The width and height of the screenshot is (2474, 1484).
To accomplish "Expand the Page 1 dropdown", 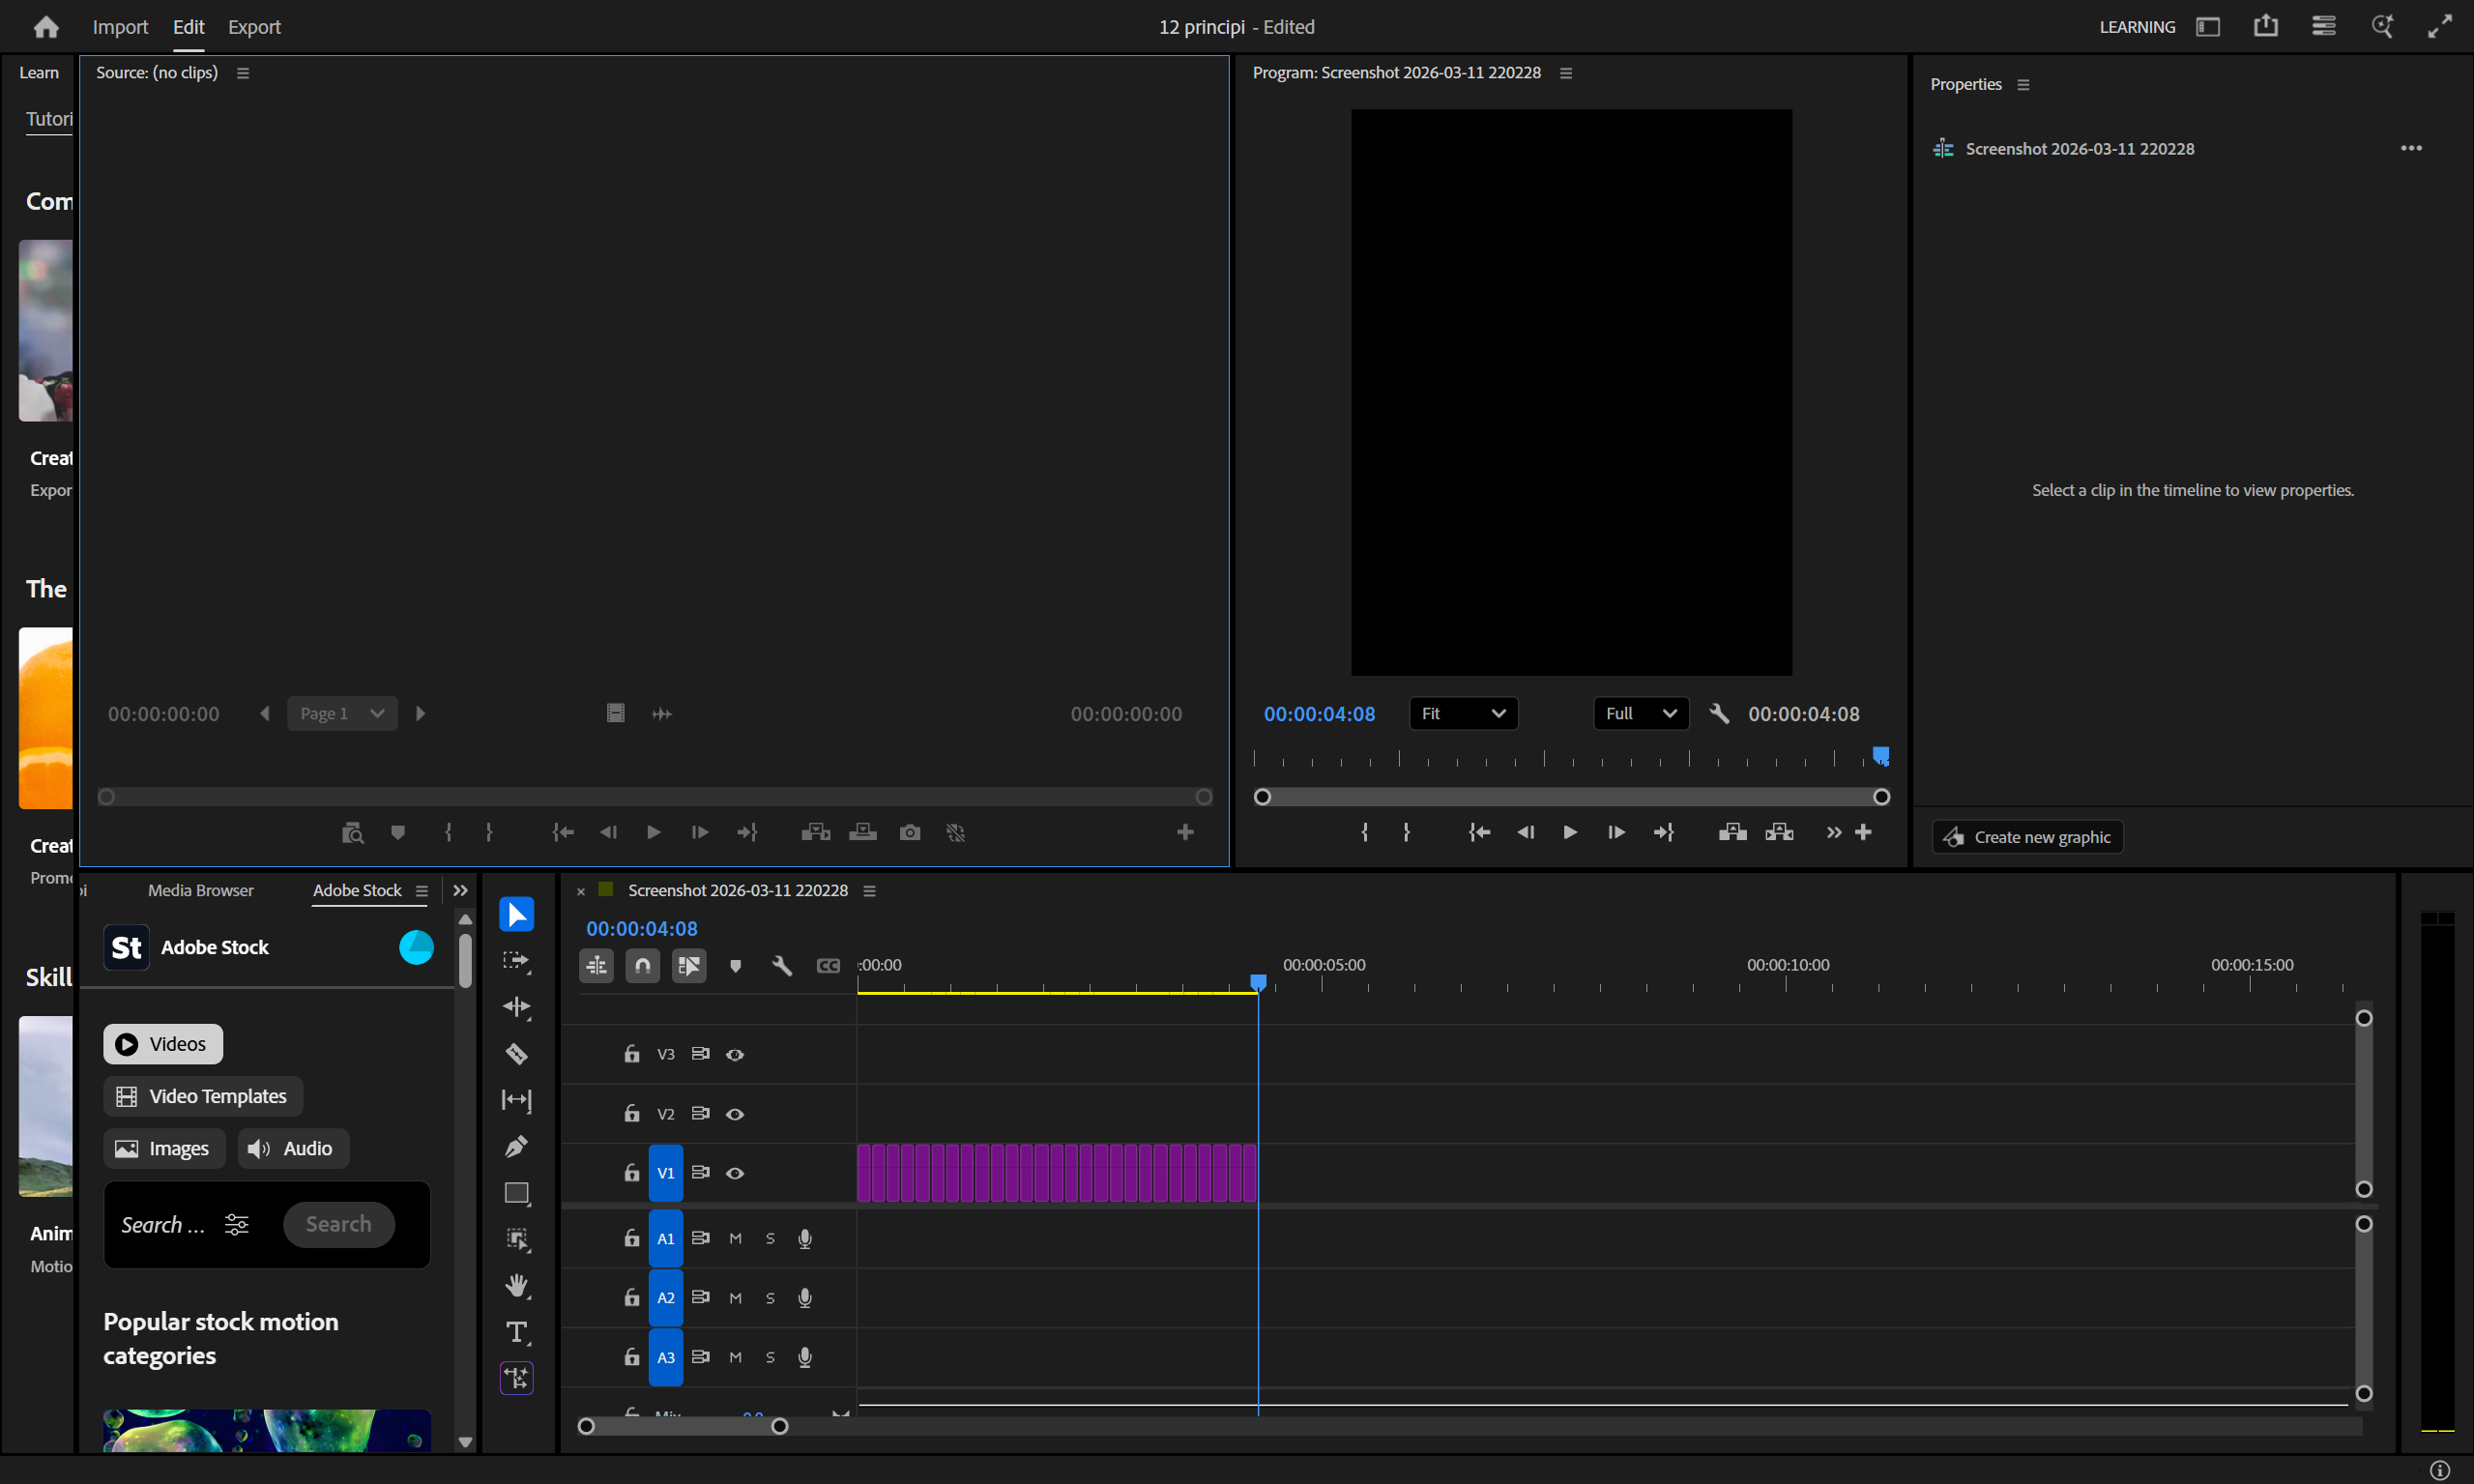I will (342, 713).
